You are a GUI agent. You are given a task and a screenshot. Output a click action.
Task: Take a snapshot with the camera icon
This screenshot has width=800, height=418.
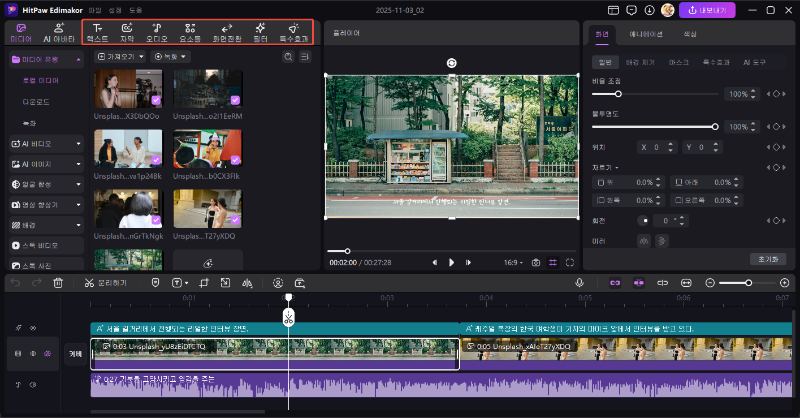click(x=536, y=262)
